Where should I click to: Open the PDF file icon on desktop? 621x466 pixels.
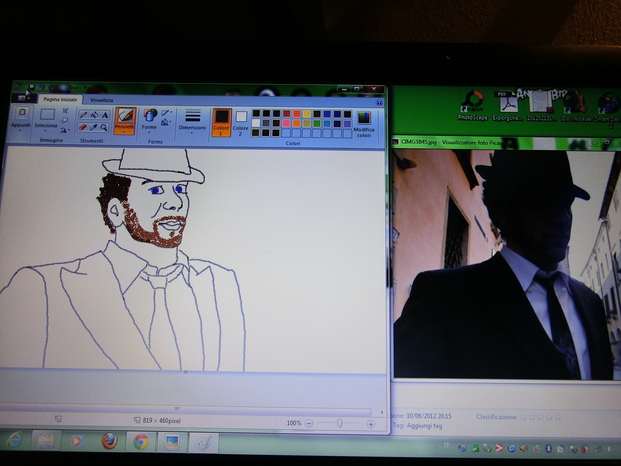[x=507, y=105]
